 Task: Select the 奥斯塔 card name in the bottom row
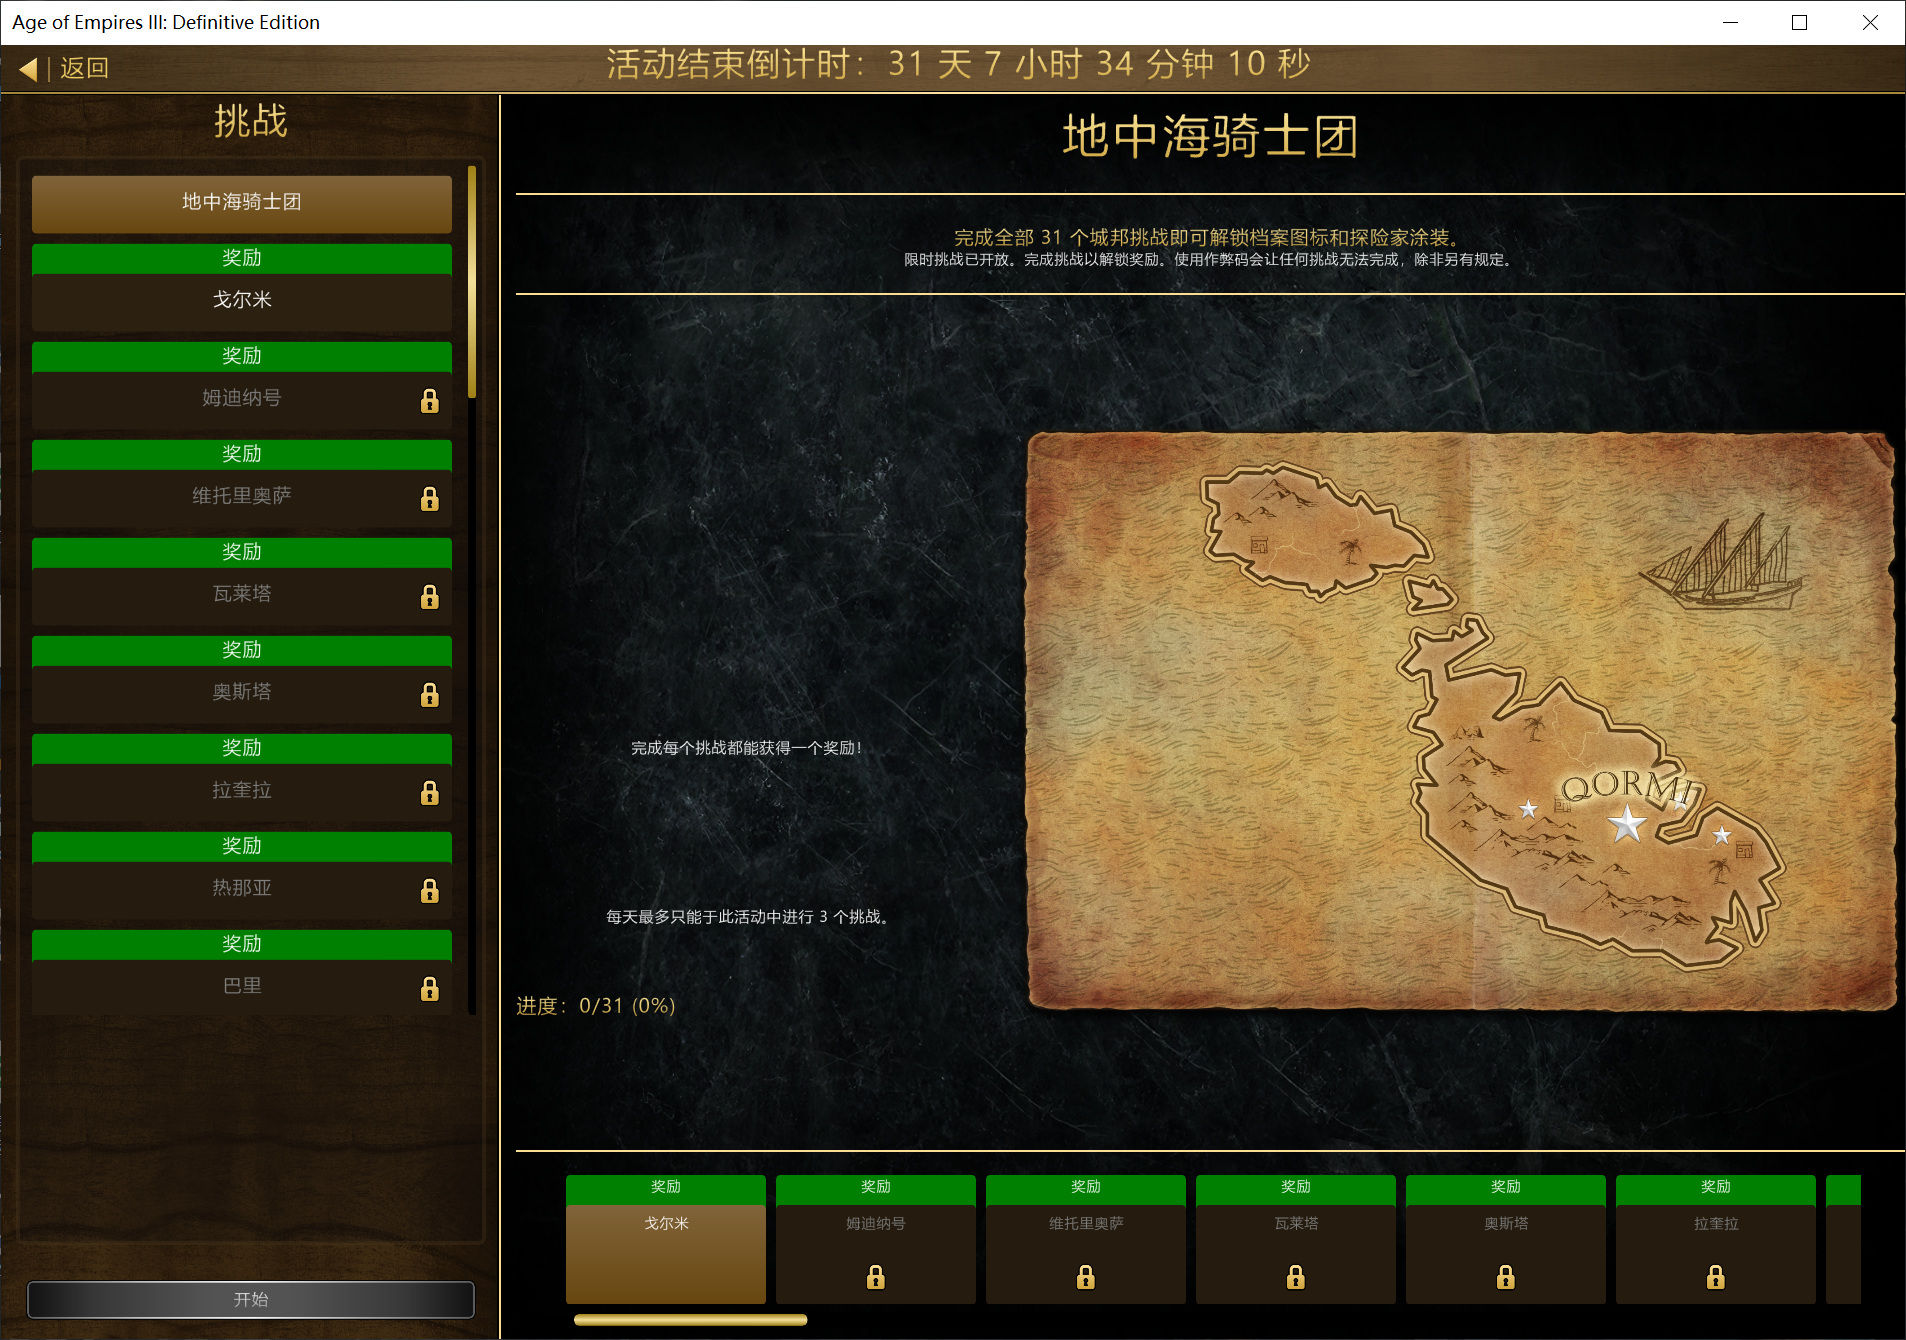coord(1506,1224)
